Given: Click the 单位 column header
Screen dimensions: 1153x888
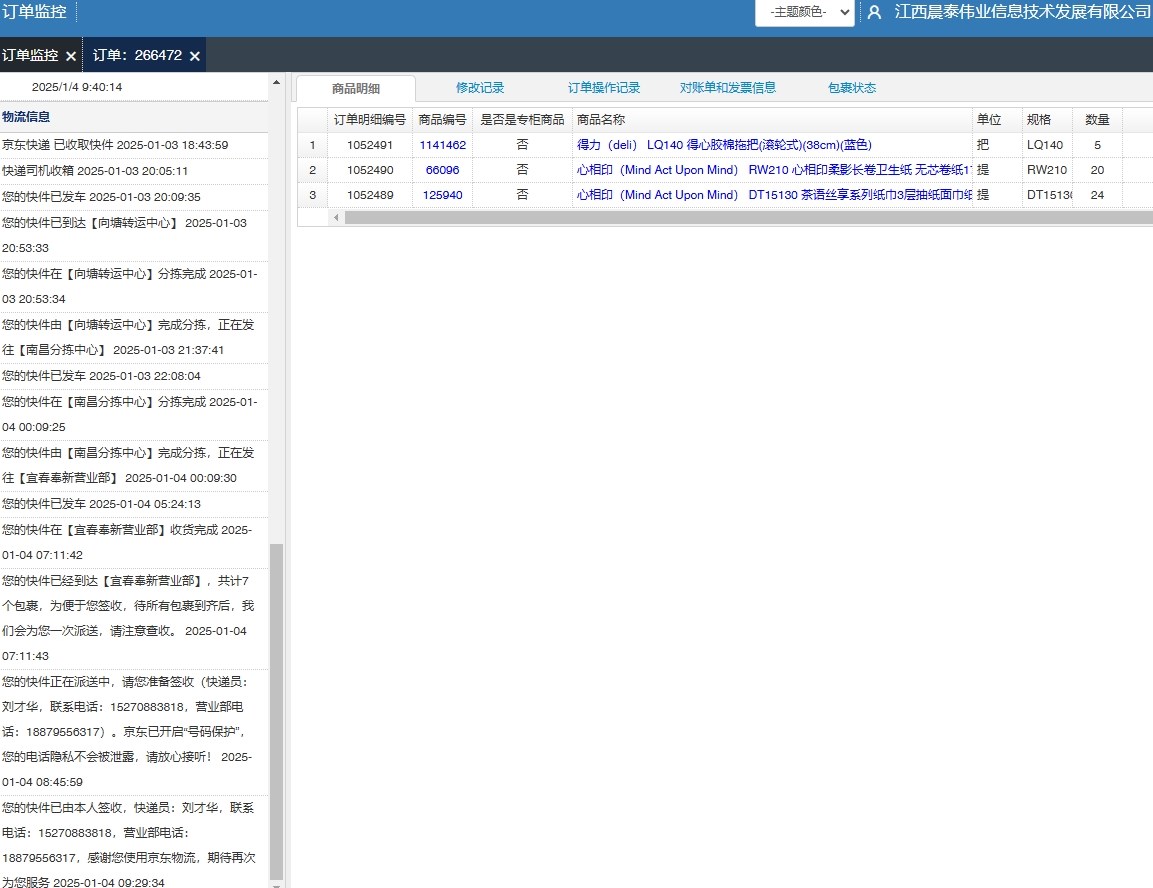Looking at the screenshot, I should coord(997,120).
